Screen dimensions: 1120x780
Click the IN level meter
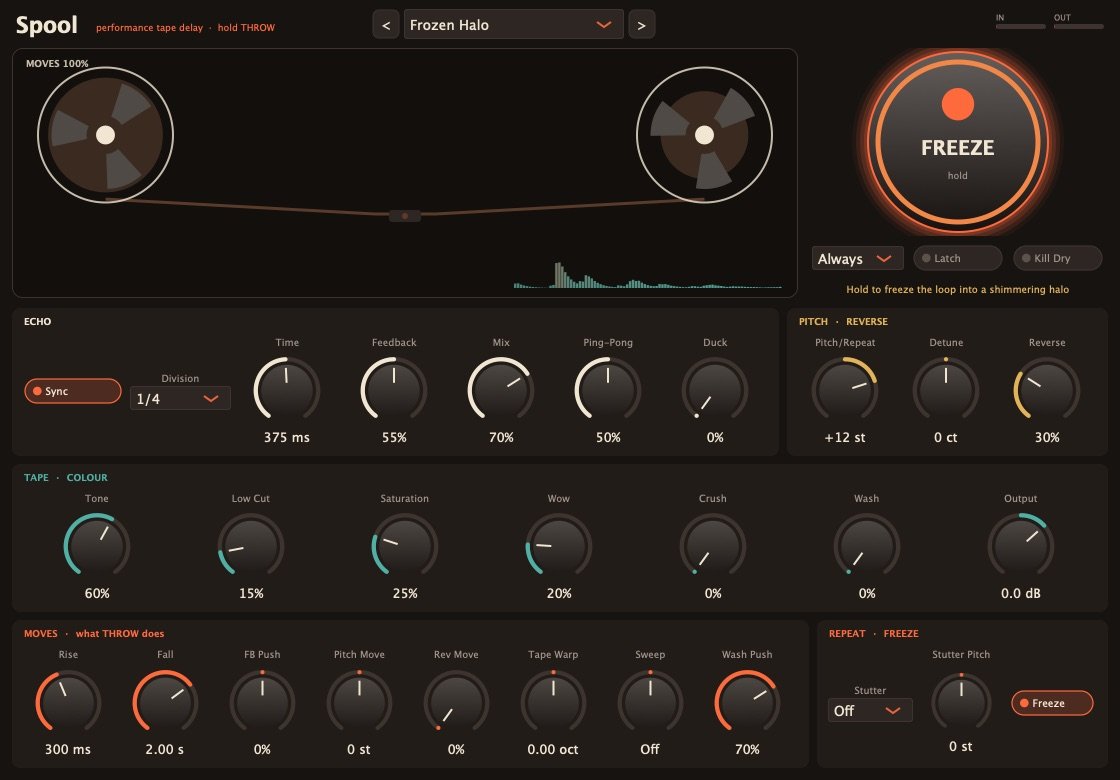(x=1021, y=26)
